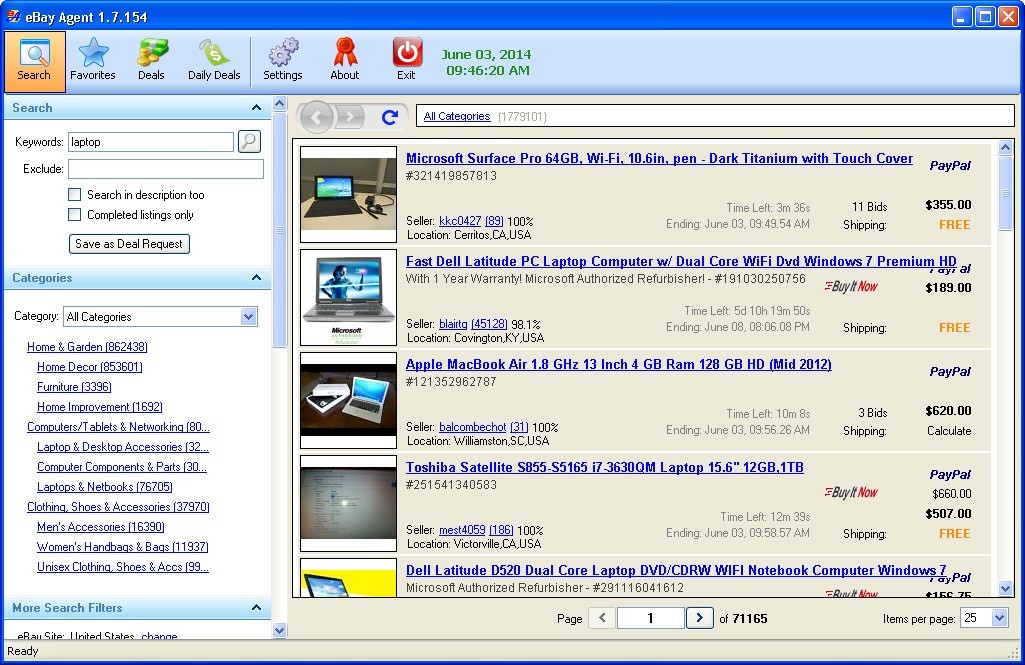Collapse the Categories panel
The image size is (1025, 665).
[257, 278]
